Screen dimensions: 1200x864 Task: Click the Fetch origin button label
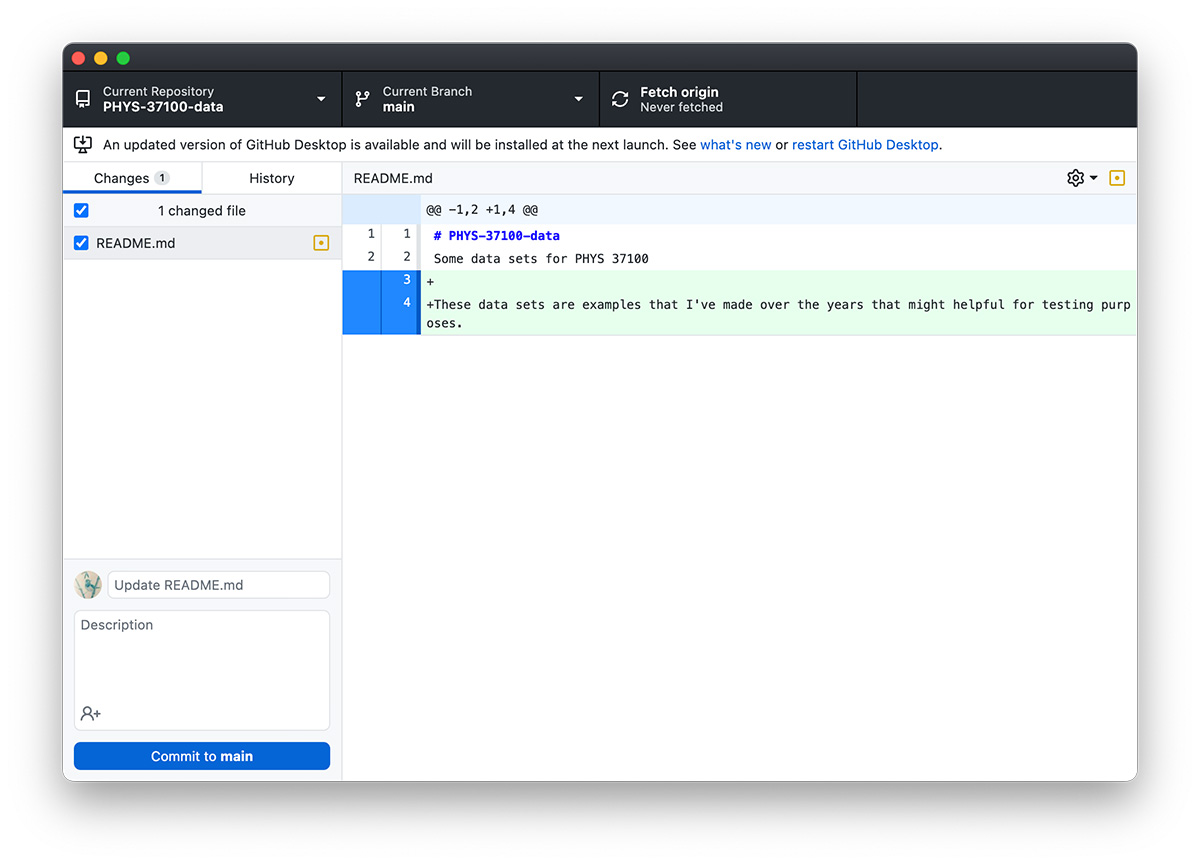pos(679,92)
